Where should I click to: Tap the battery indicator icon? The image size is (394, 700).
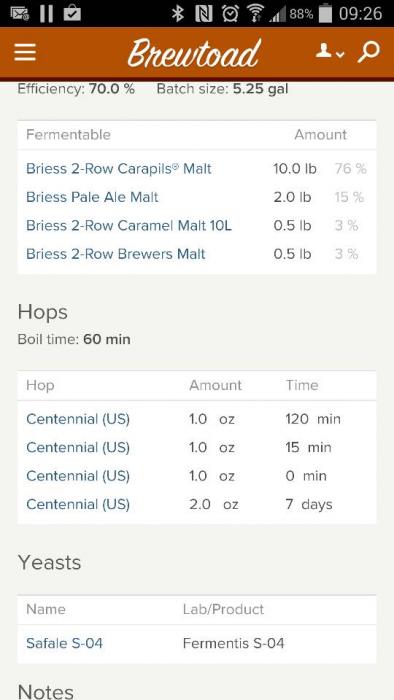[326, 13]
